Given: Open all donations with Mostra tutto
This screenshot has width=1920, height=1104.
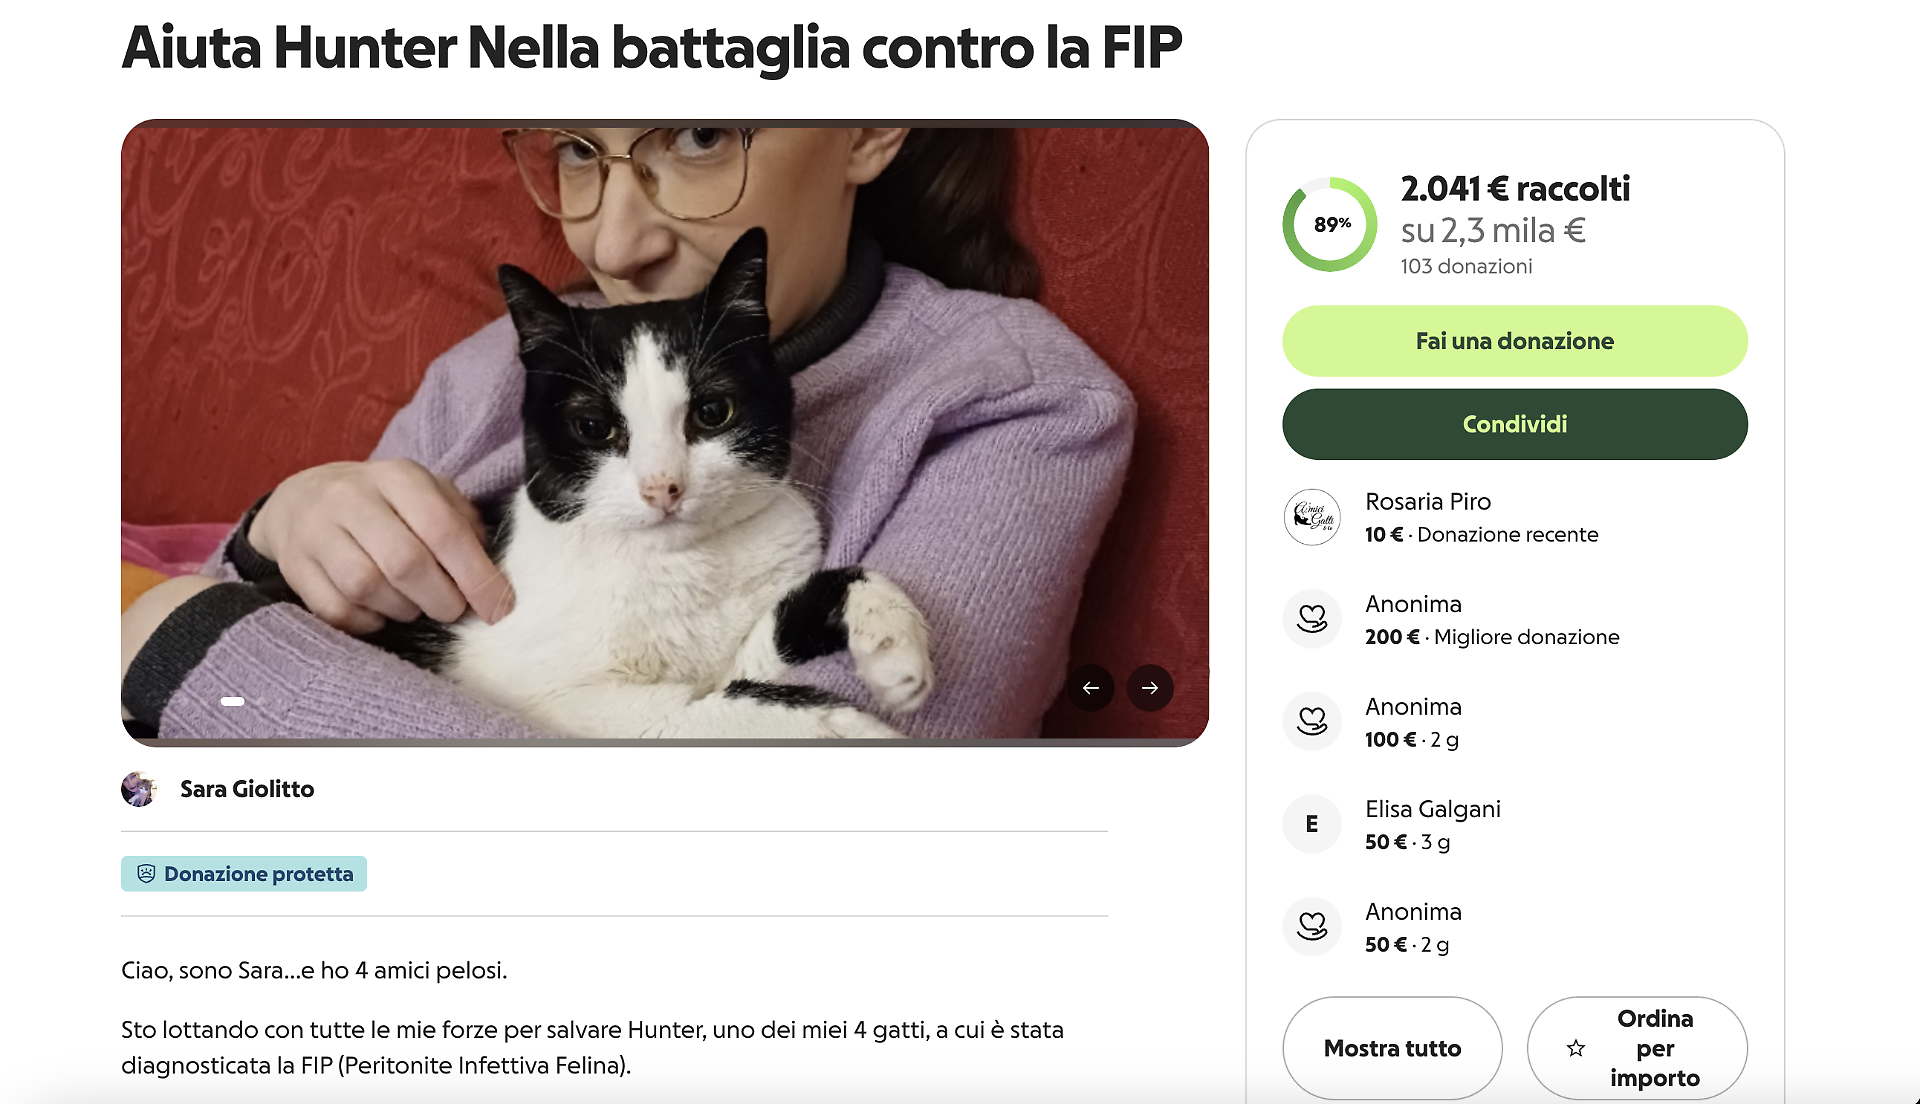Looking at the screenshot, I should coord(1392,1048).
